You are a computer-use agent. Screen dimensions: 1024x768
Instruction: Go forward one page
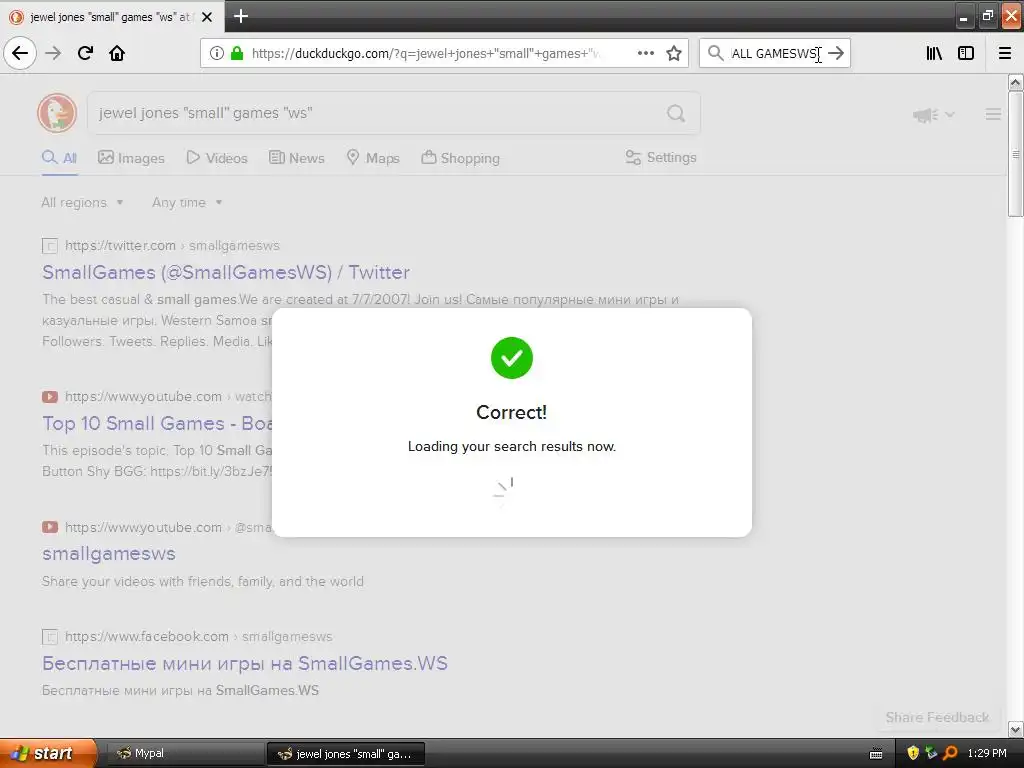[x=53, y=53]
